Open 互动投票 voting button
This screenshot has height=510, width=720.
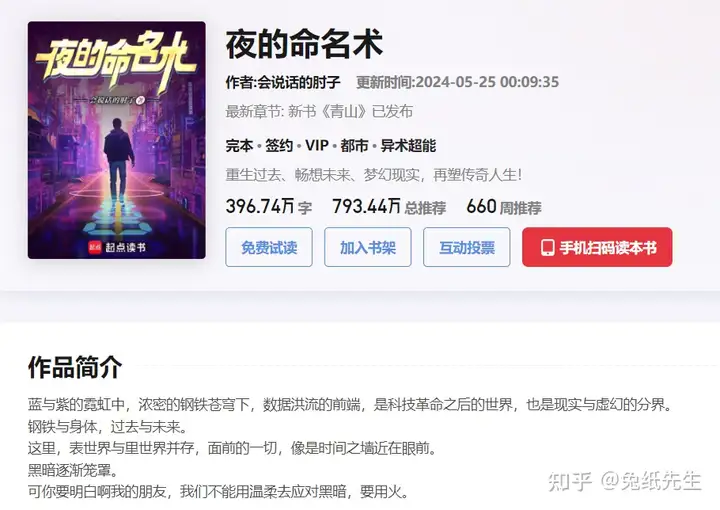[x=467, y=247]
